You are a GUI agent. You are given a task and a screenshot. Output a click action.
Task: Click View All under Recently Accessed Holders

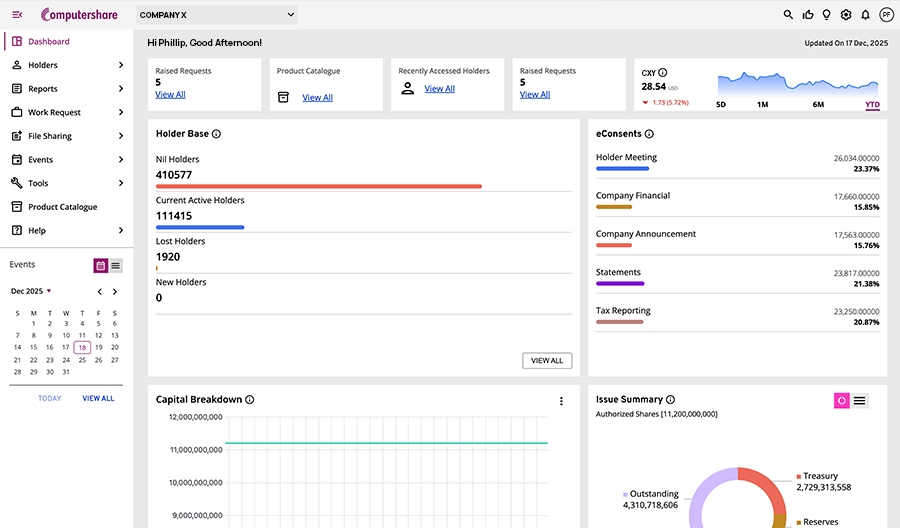(x=439, y=89)
